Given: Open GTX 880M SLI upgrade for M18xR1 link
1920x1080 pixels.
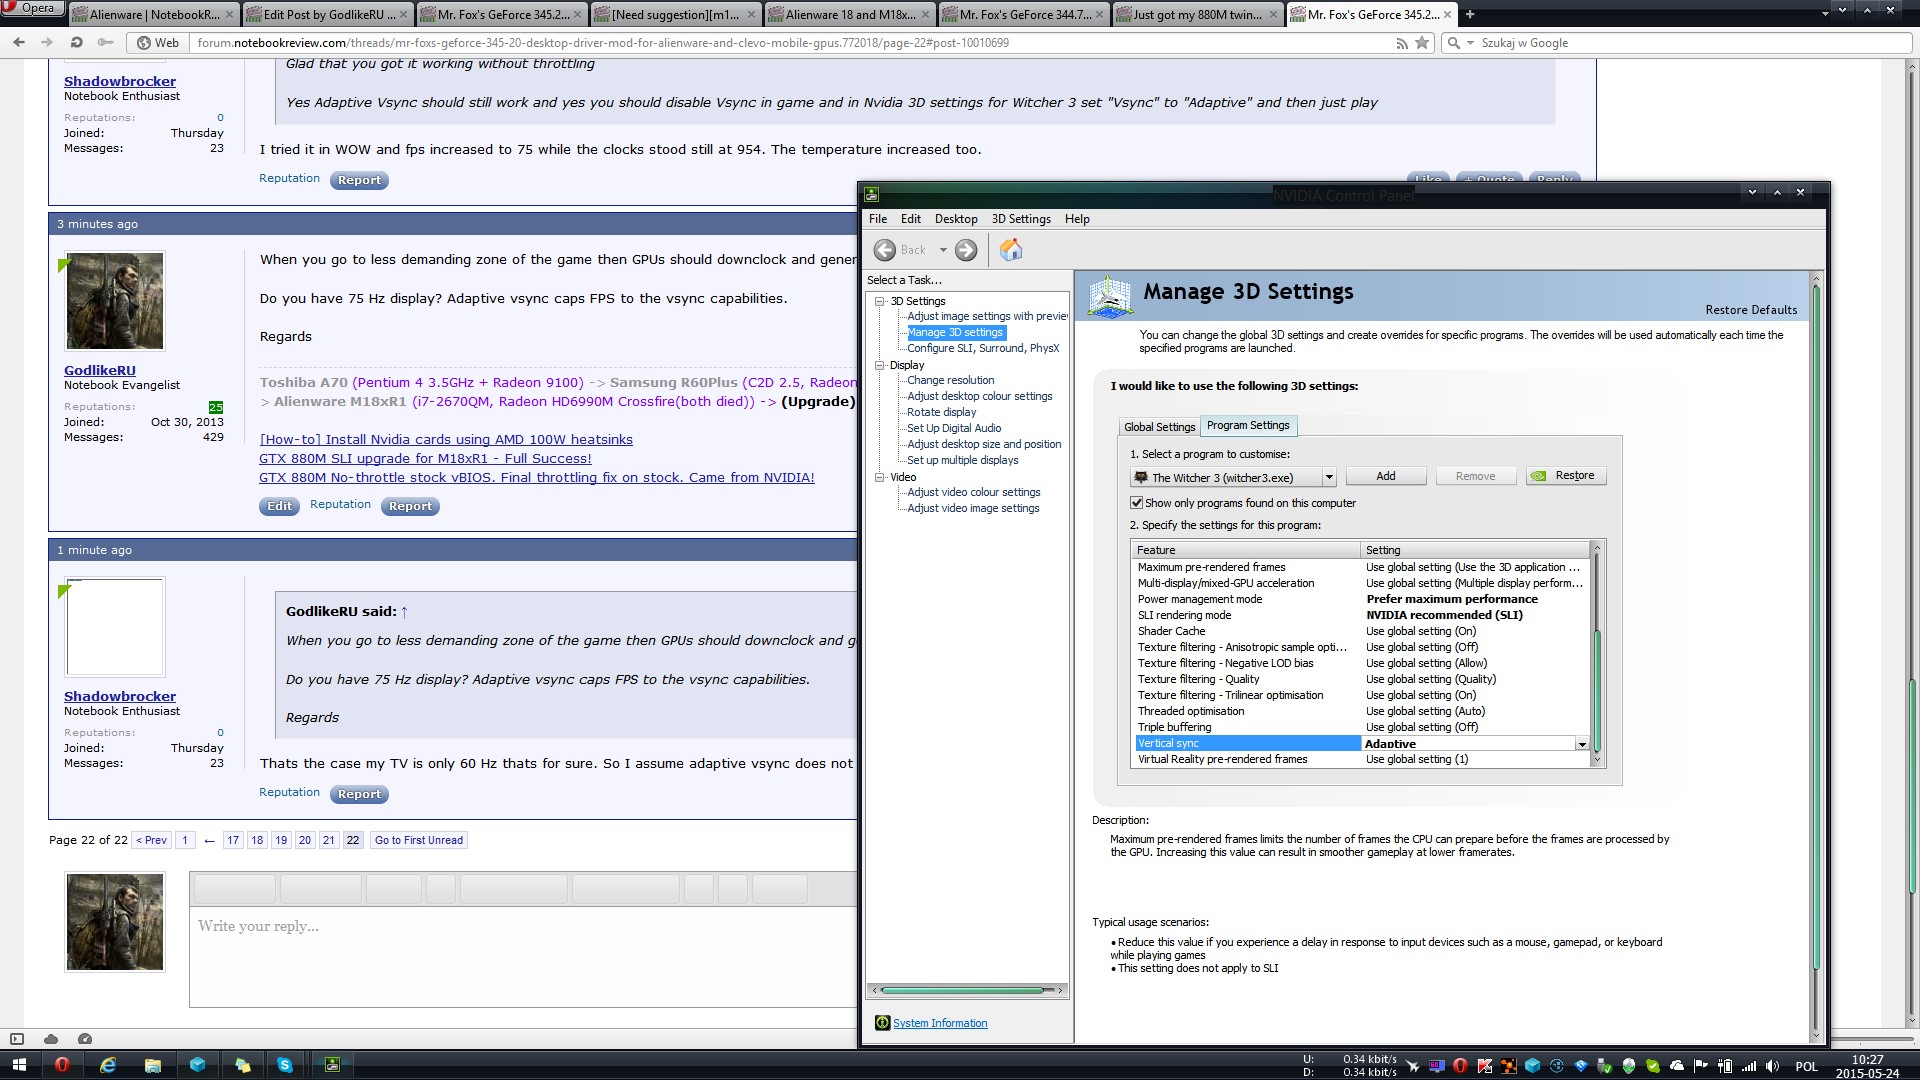Looking at the screenshot, I should (x=425, y=458).
